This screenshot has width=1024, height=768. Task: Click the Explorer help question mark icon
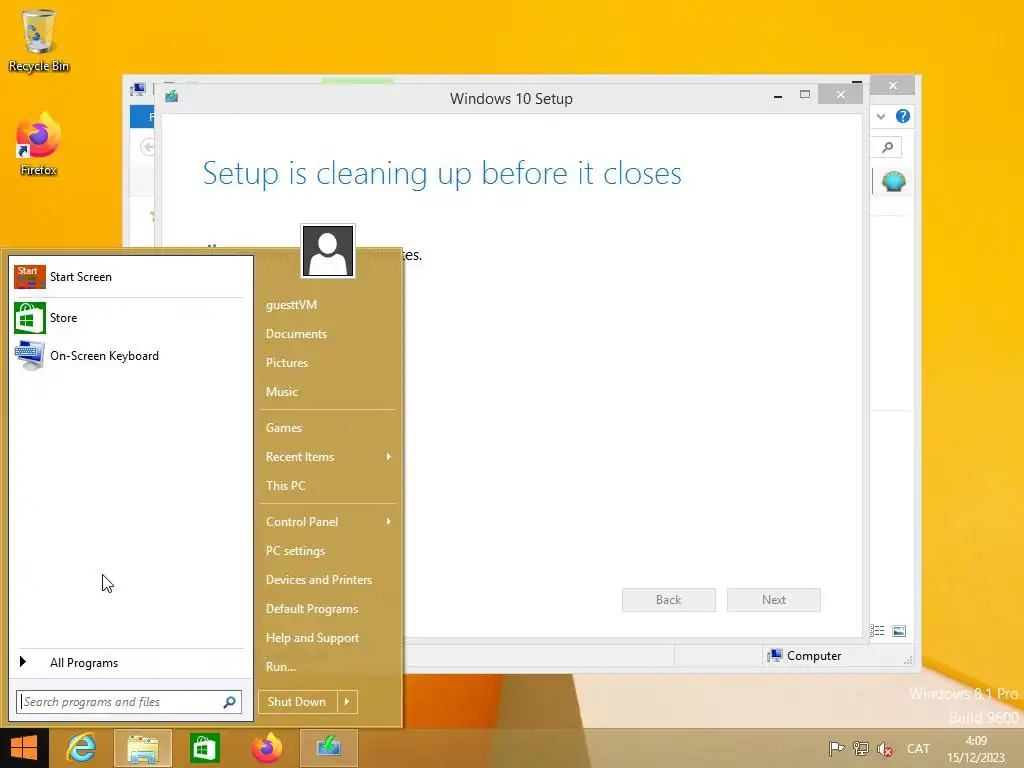tap(903, 116)
